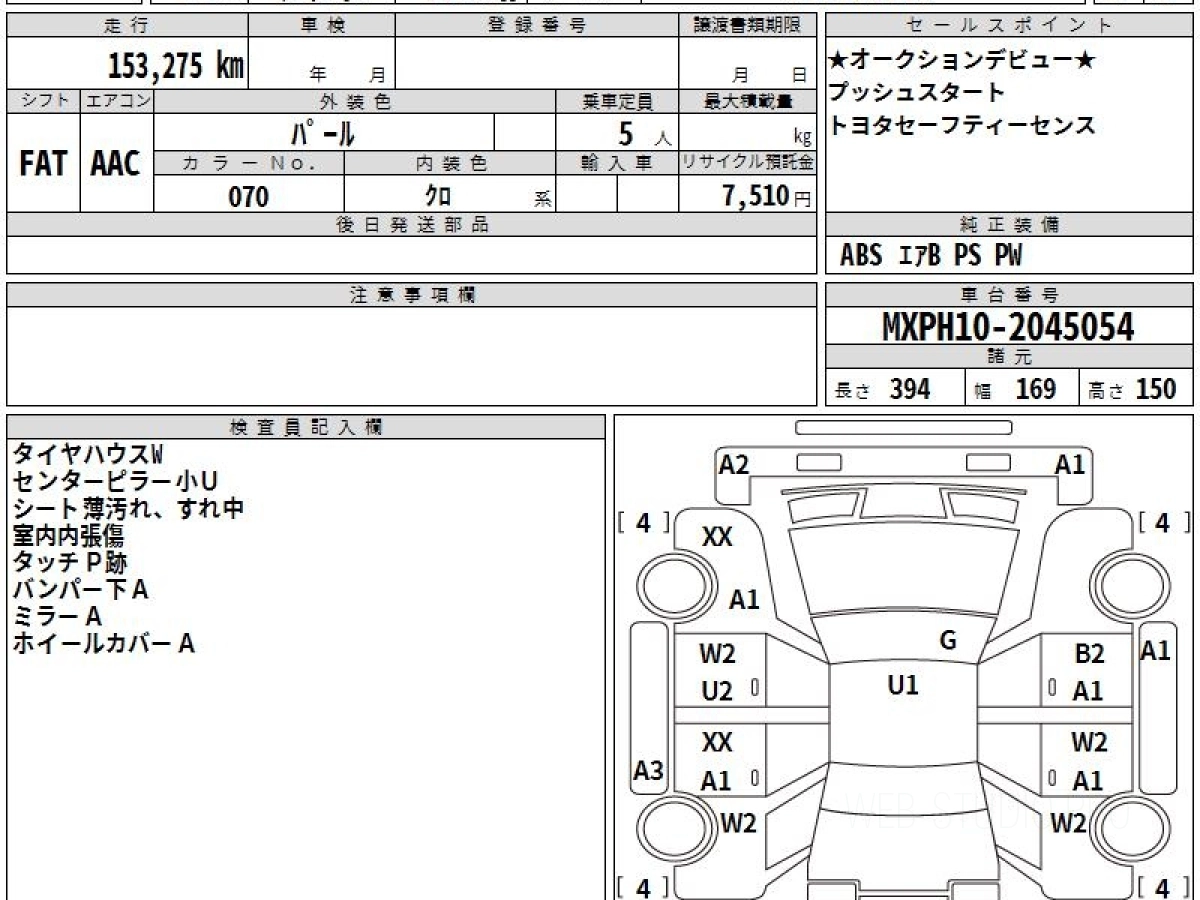Select the 輸入車 header

click(x=617, y=163)
